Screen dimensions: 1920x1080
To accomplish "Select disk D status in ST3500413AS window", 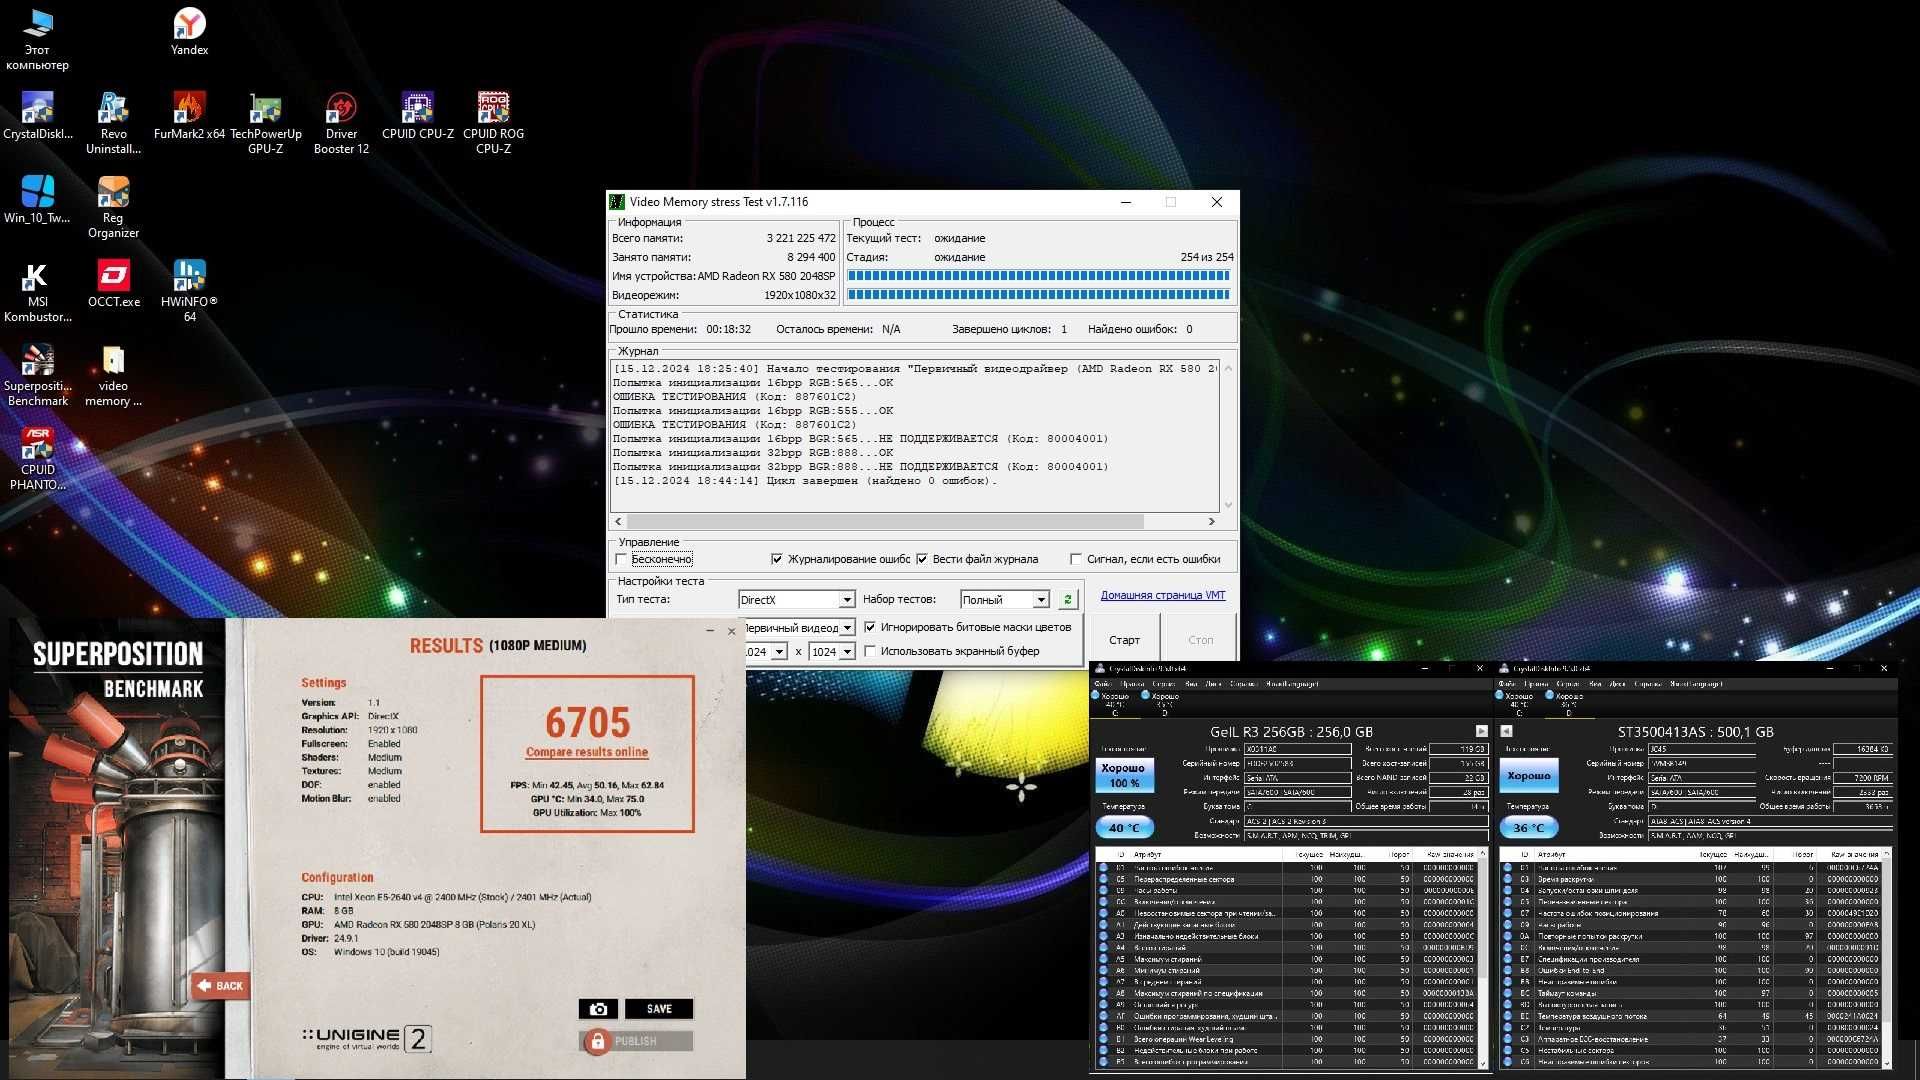I will (x=1568, y=703).
